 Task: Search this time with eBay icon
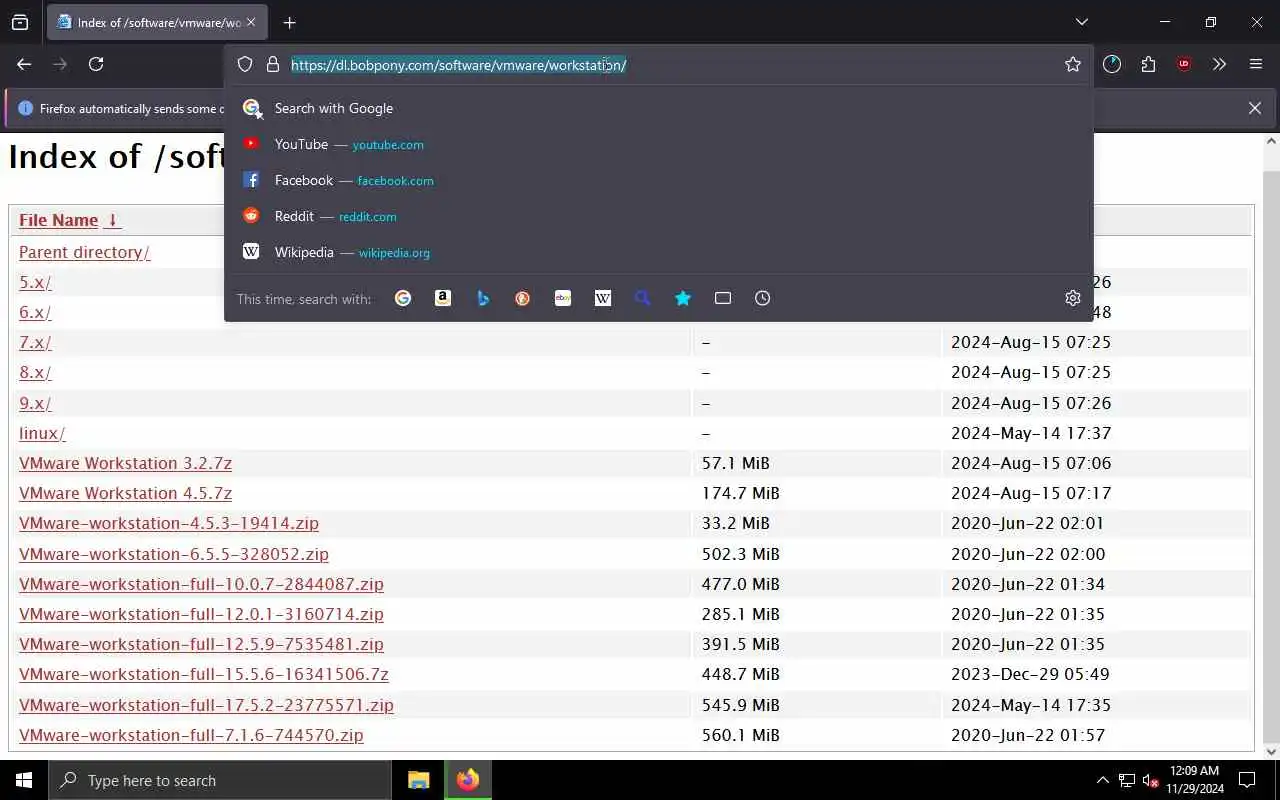click(563, 298)
